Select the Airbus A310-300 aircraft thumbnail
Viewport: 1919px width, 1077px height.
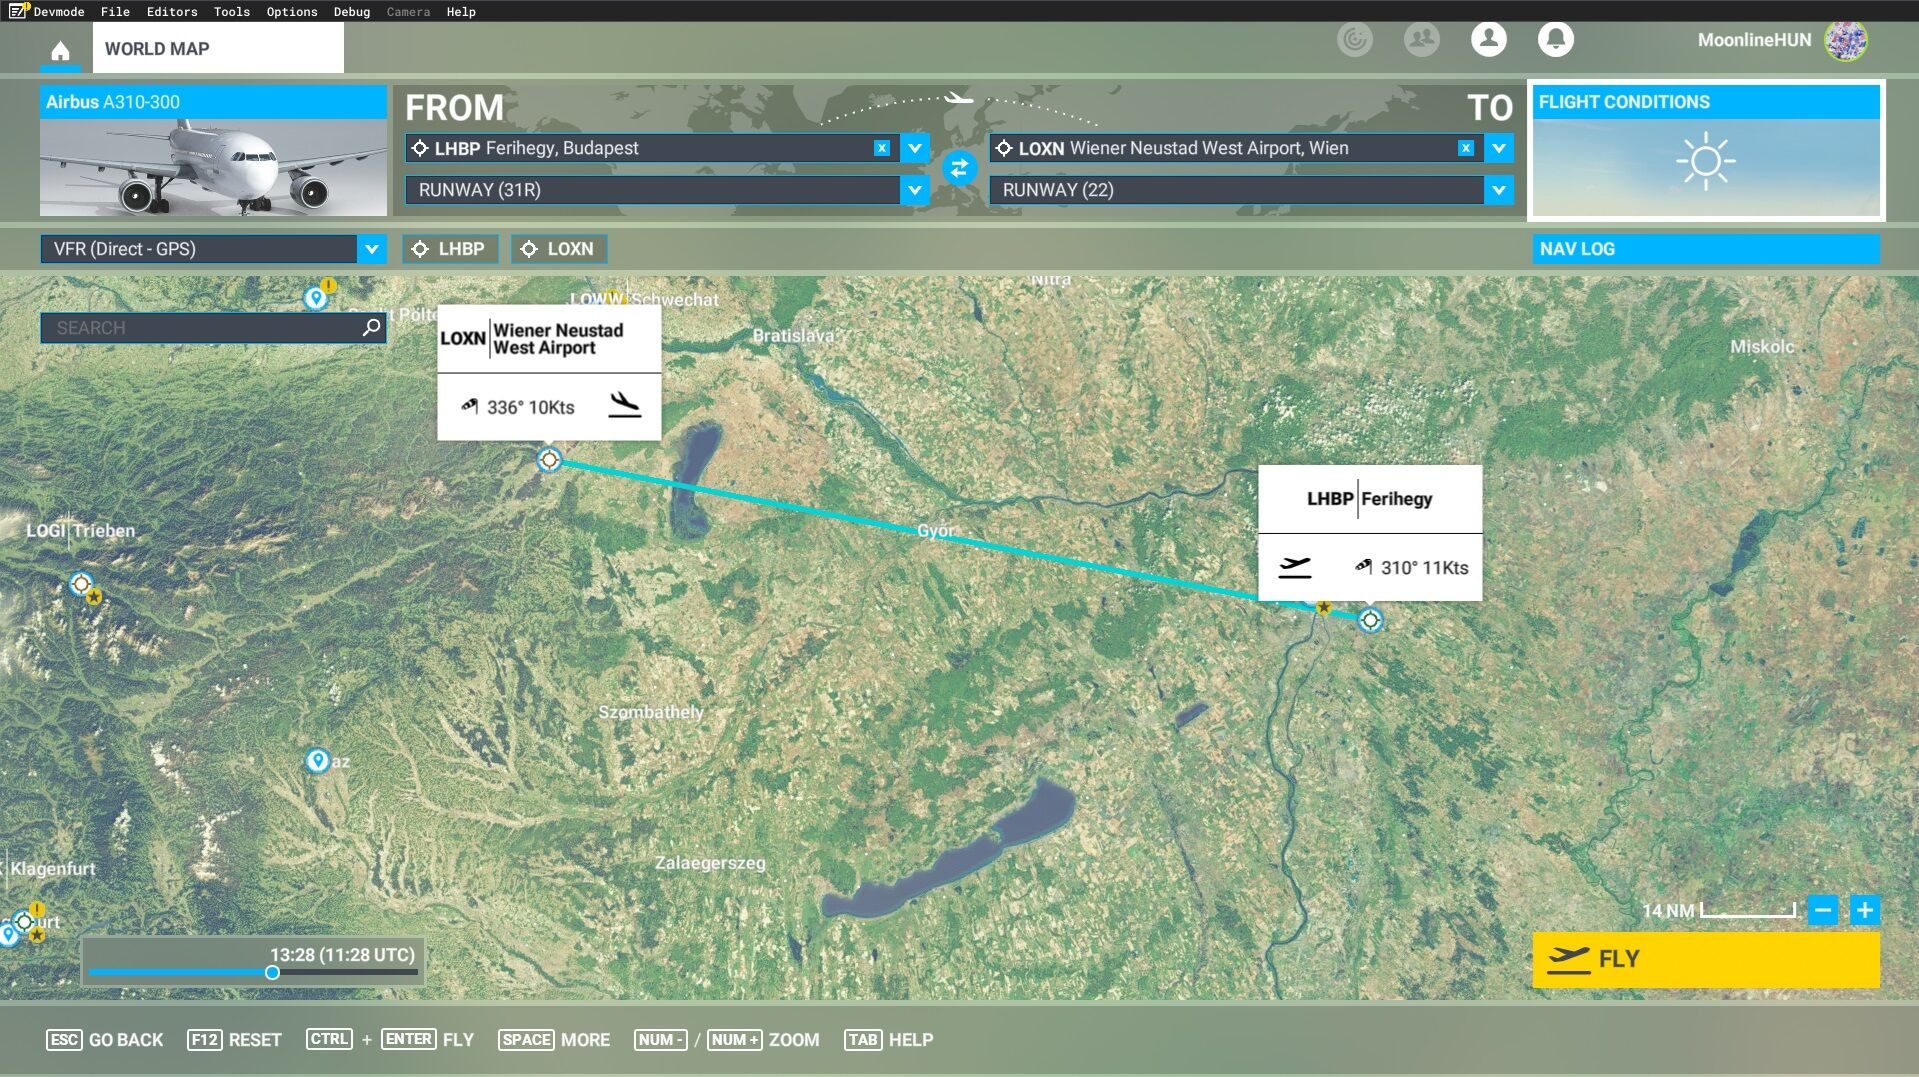click(x=213, y=151)
